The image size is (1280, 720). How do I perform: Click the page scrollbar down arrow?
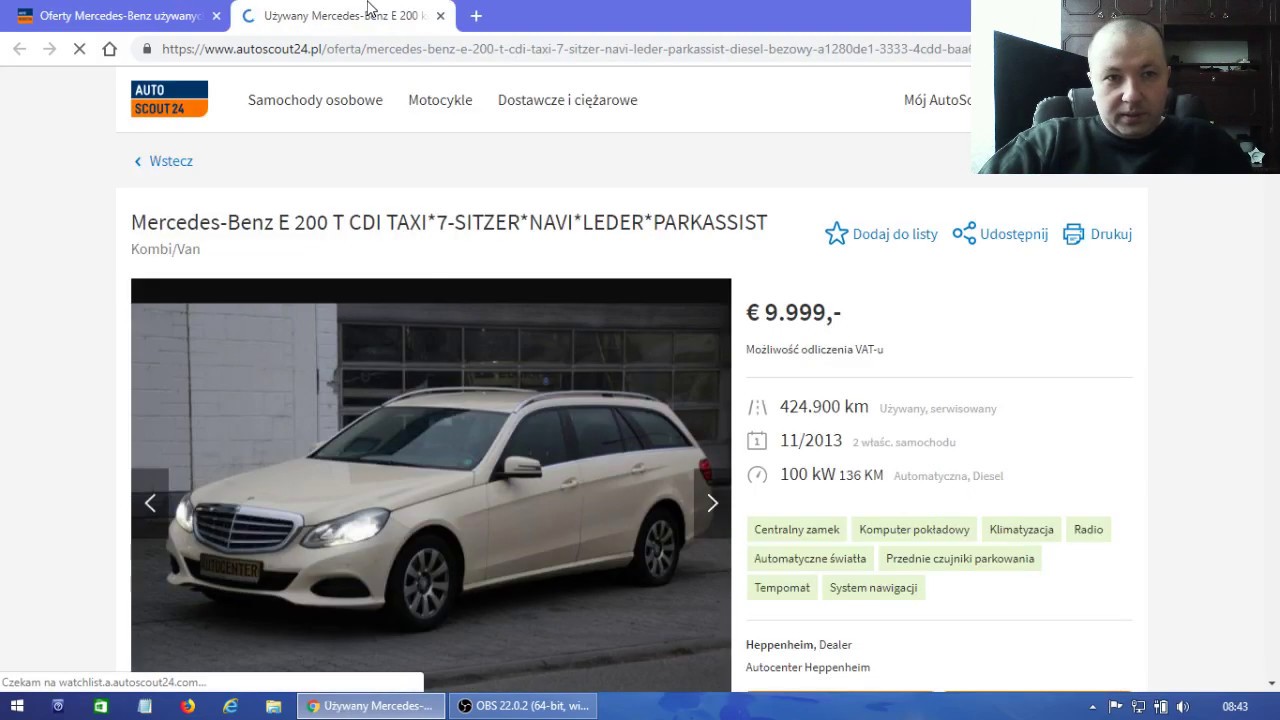point(1272,683)
